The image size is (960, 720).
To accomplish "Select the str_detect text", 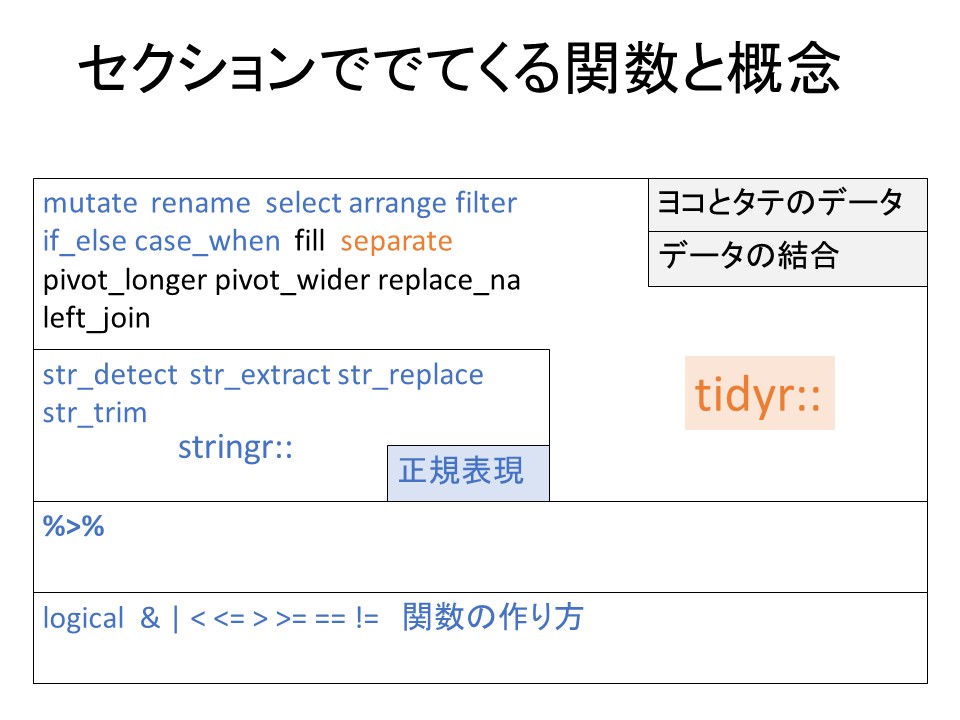I will [111, 375].
